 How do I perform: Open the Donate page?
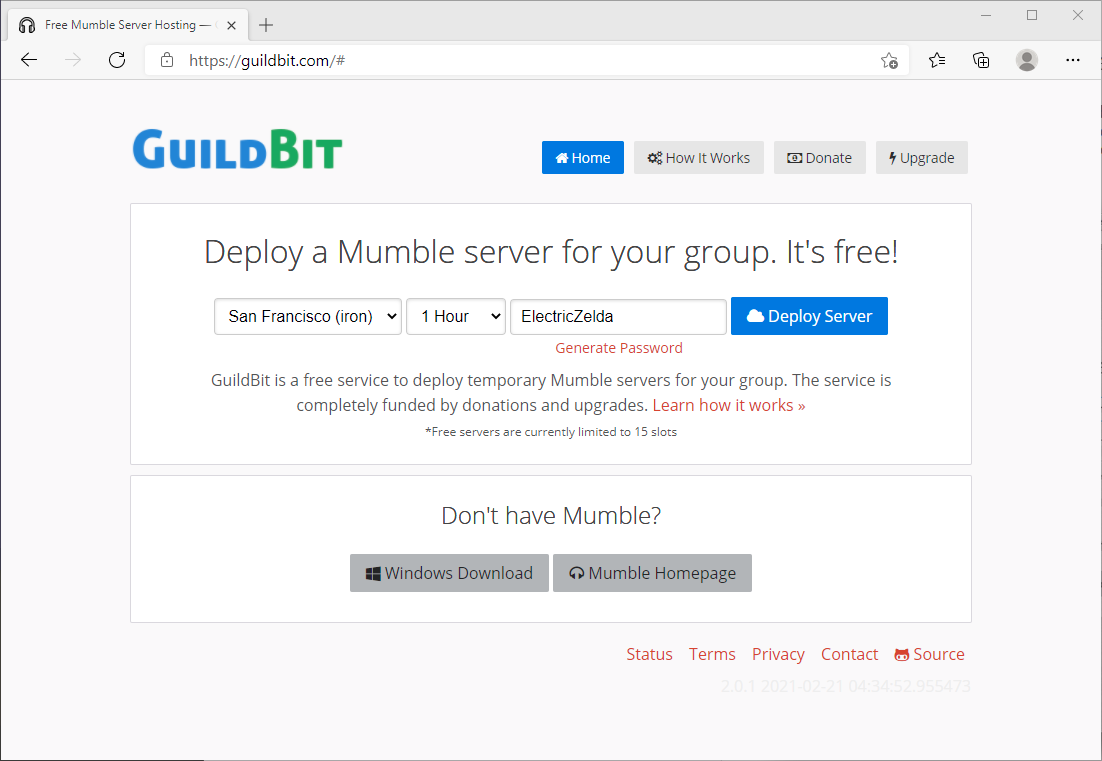(819, 157)
